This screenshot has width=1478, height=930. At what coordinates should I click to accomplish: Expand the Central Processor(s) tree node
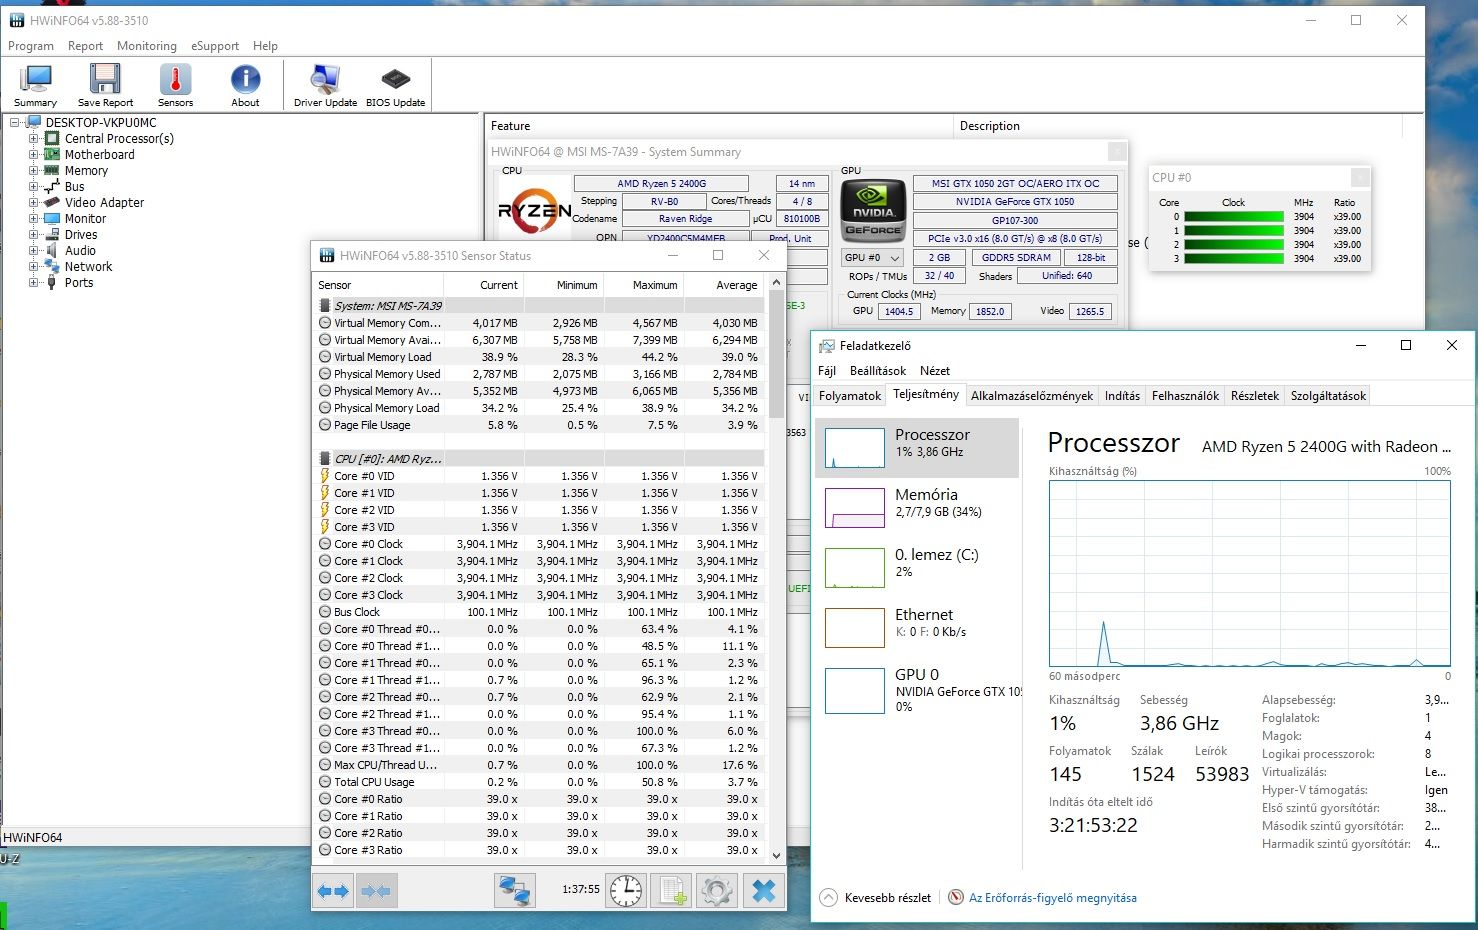coord(33,139)
